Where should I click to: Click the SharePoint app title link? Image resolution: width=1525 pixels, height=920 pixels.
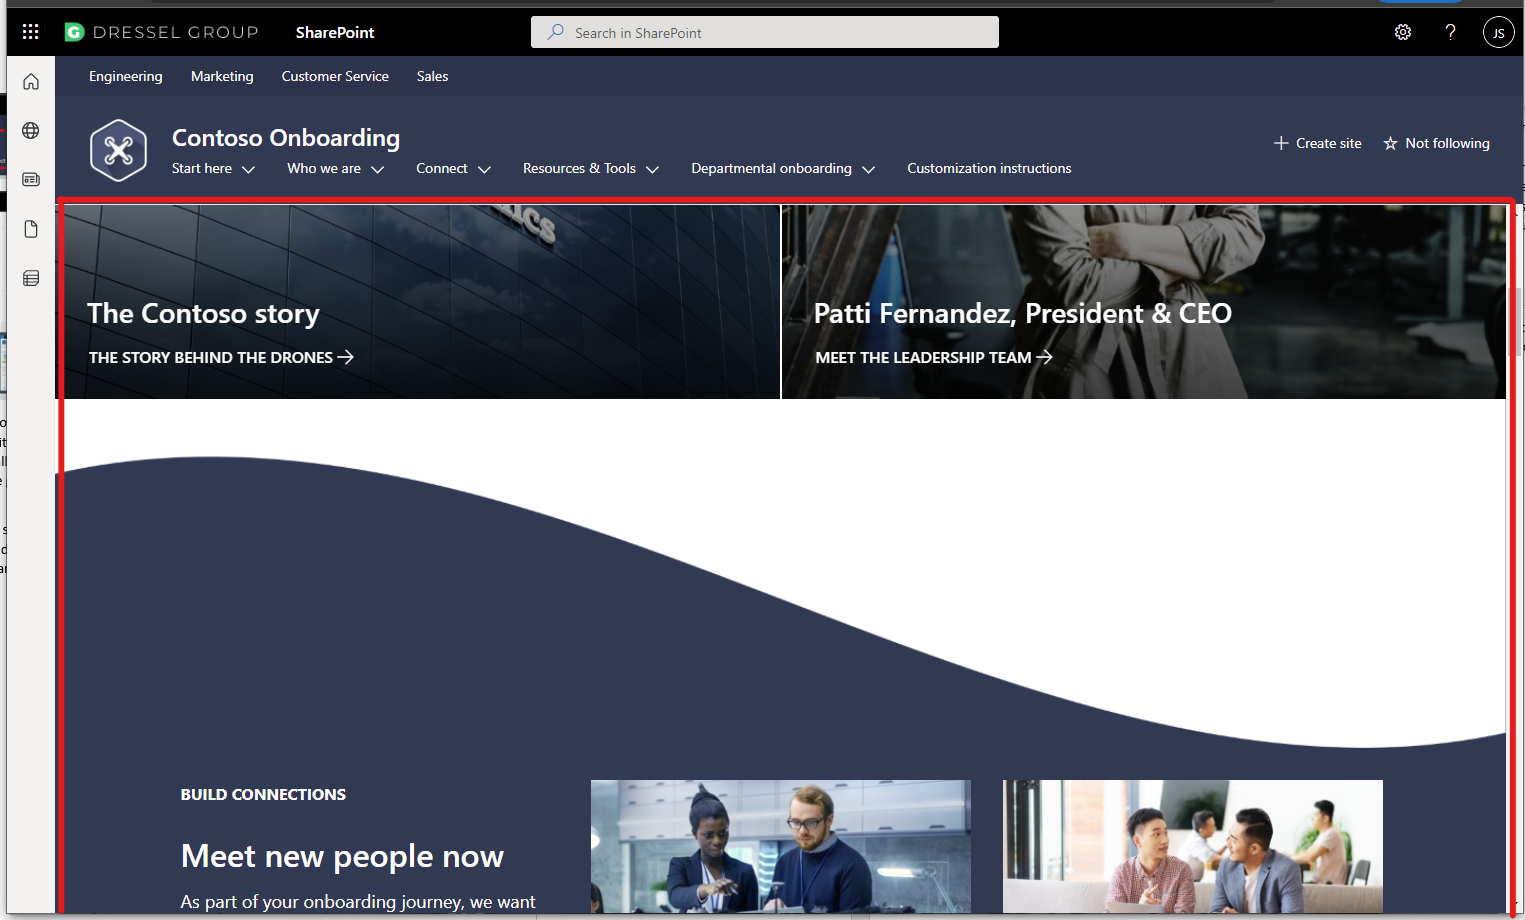click(335, 32)
